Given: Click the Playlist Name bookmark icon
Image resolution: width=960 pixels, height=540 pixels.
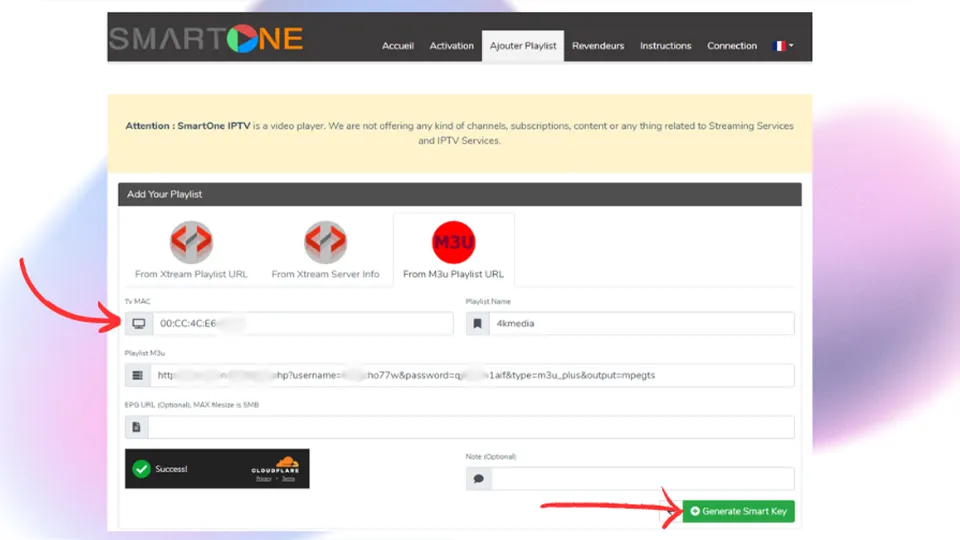Looking at the screenshot, I should click(478, 324).
